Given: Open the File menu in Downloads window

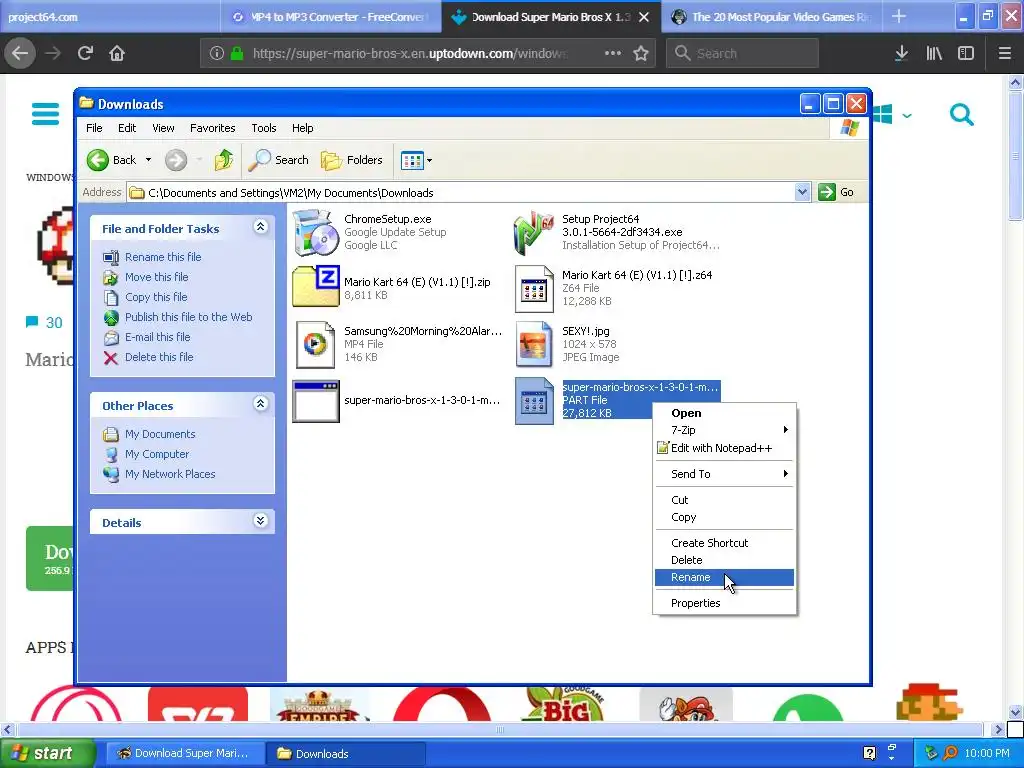Looking at the screenshot, I should click(94, 128).
